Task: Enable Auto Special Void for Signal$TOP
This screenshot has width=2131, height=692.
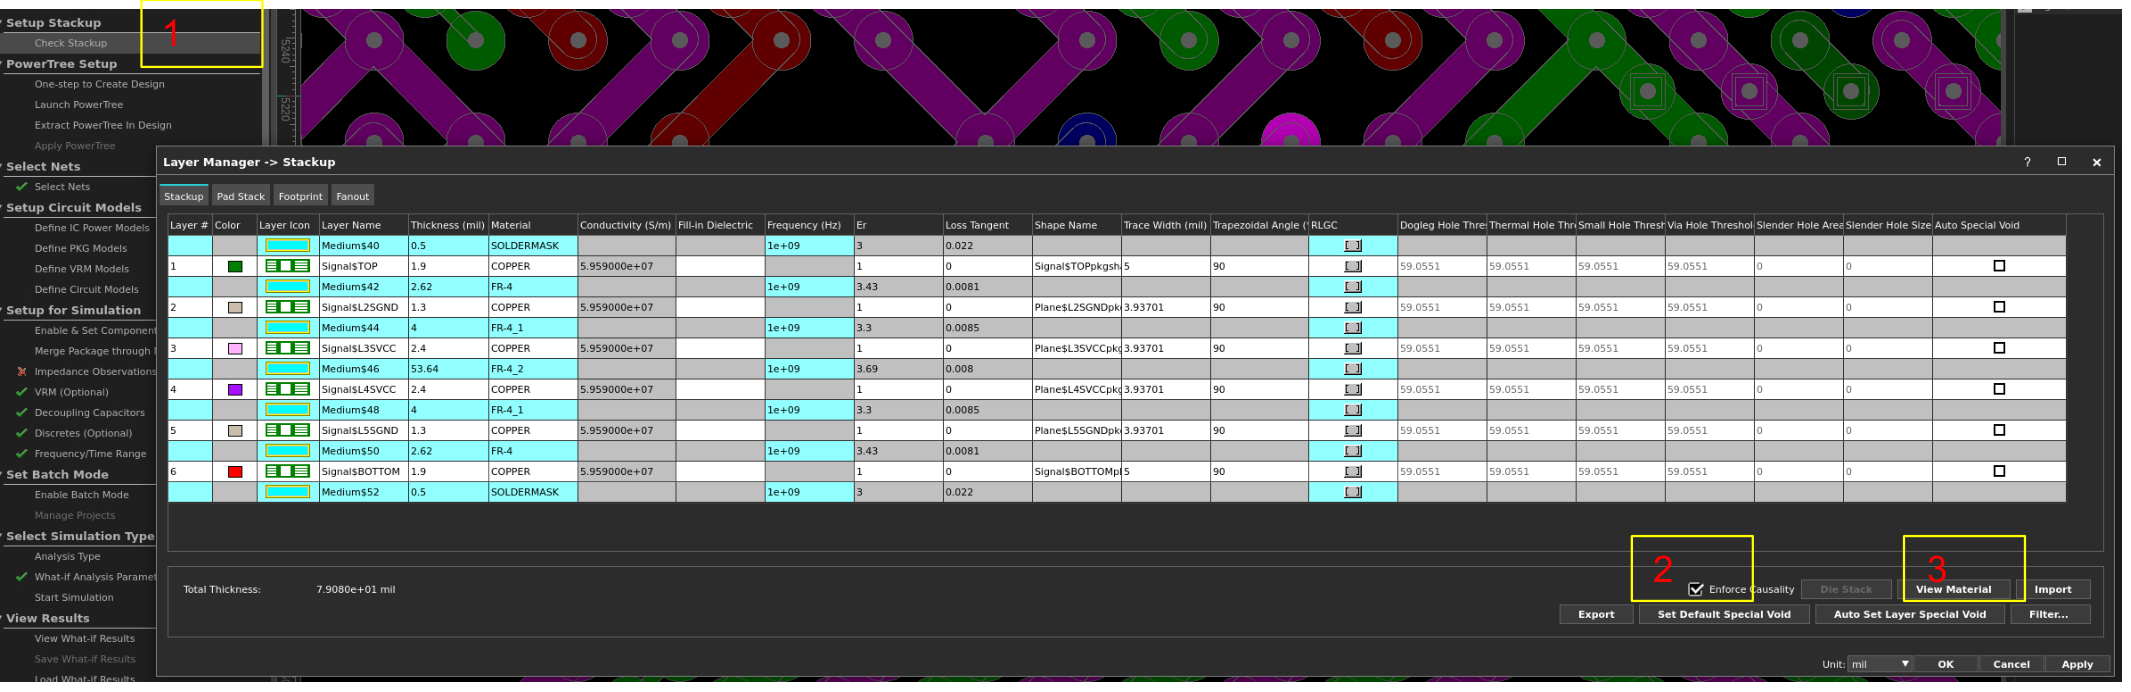Action: (x=1999, y=266)
